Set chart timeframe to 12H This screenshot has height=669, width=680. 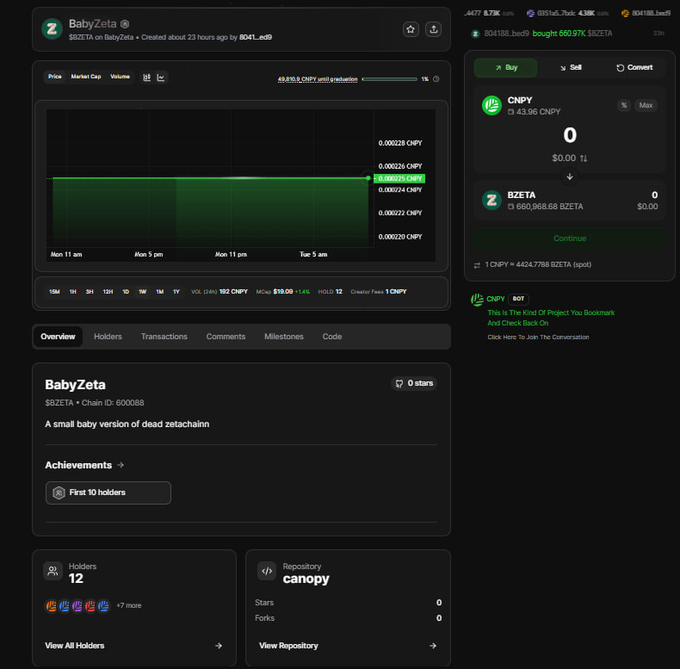[108, 292]
